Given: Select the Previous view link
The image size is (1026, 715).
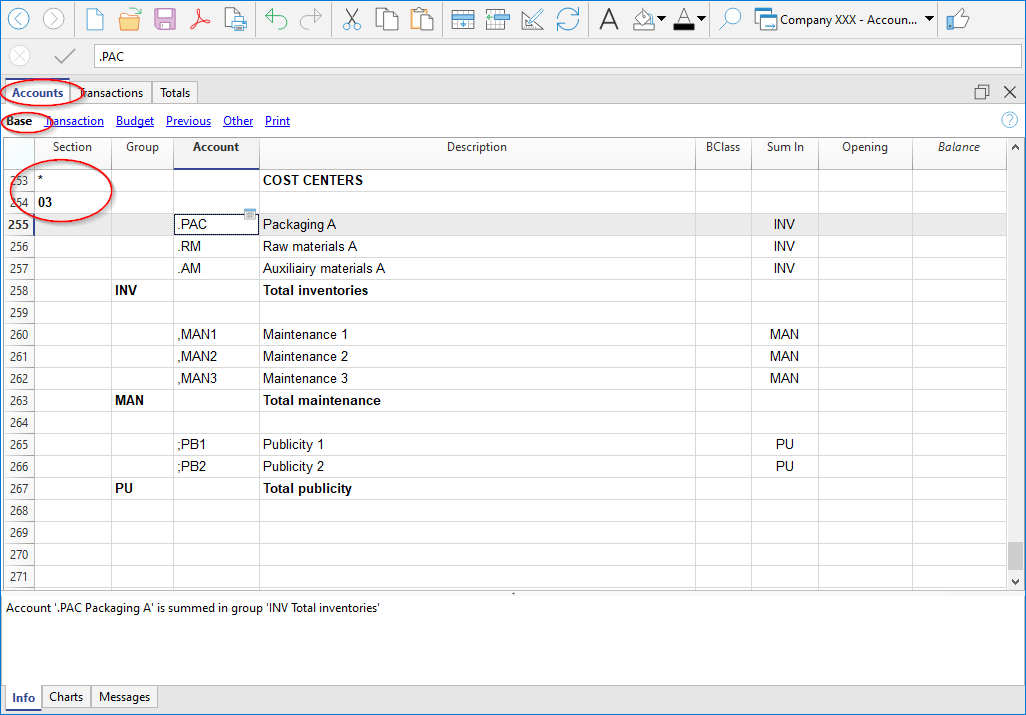Looking at the screenshot, I should coord(188,121).
